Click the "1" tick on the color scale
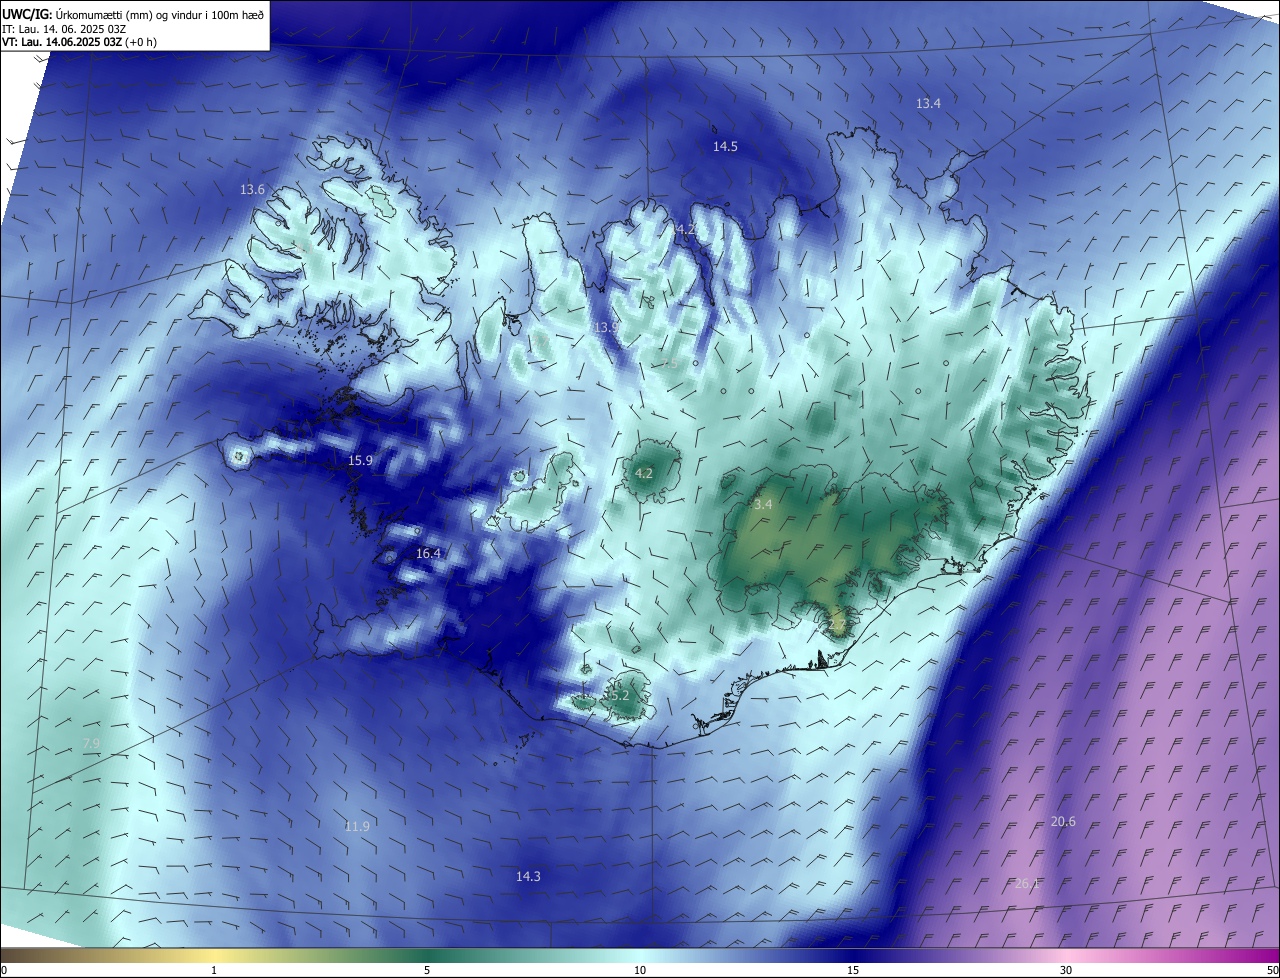Screen dimensions: 1280x978 [x=214, y=970]
